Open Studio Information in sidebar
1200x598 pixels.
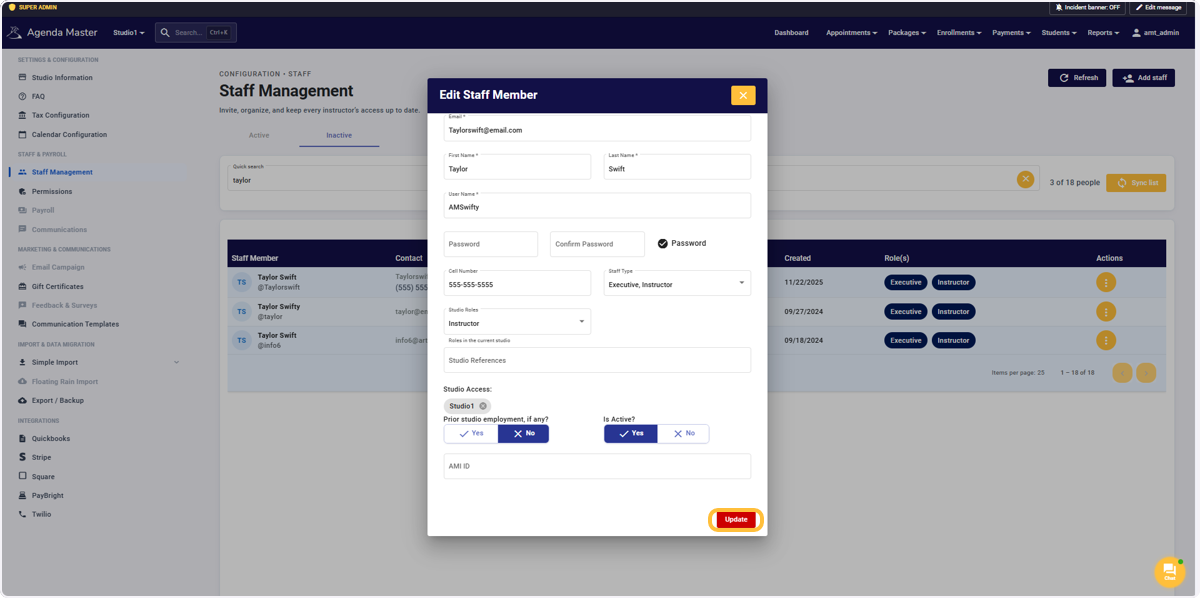click(62, 77)
